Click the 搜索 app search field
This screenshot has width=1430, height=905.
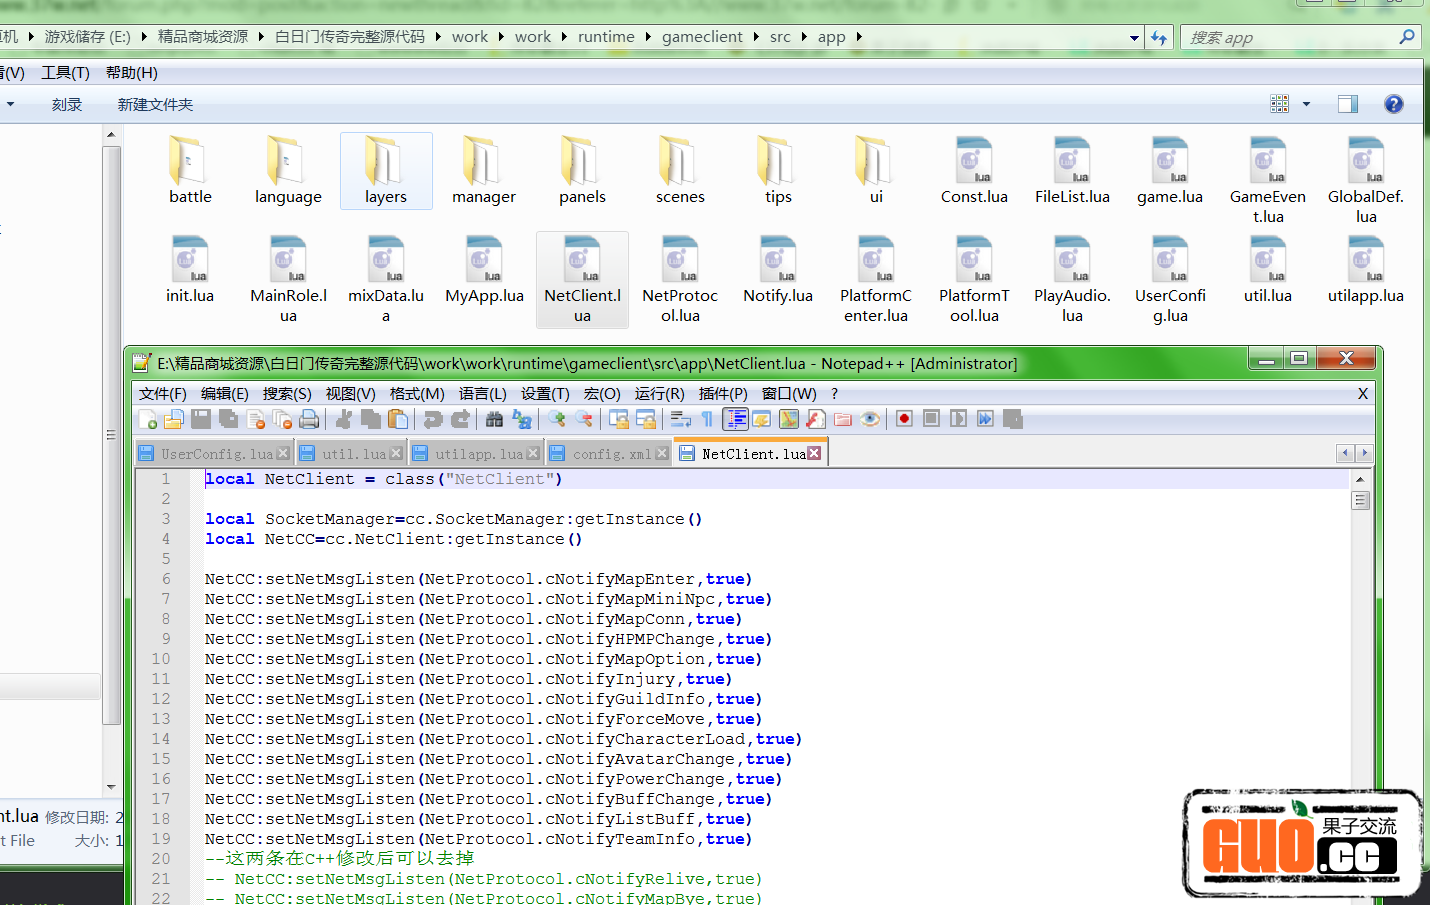pyautogui.click(x=1290, y=38)
